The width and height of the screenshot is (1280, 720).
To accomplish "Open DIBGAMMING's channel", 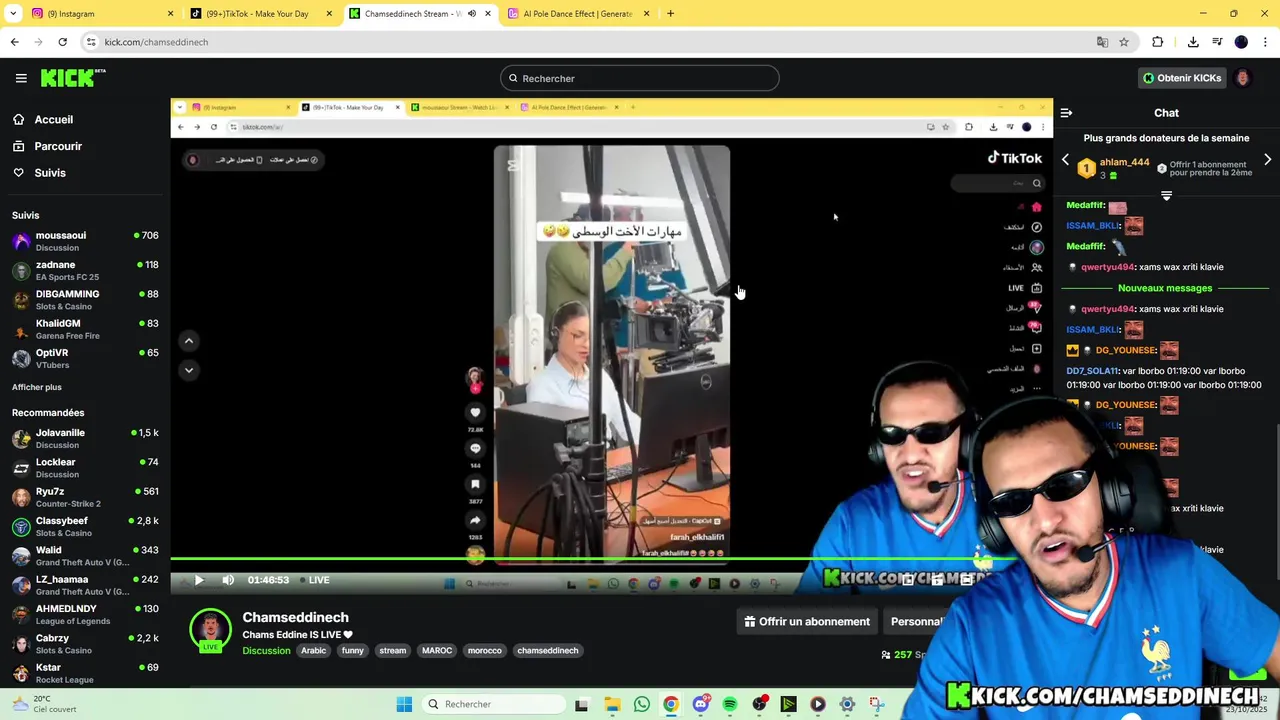I will [85, 300].
